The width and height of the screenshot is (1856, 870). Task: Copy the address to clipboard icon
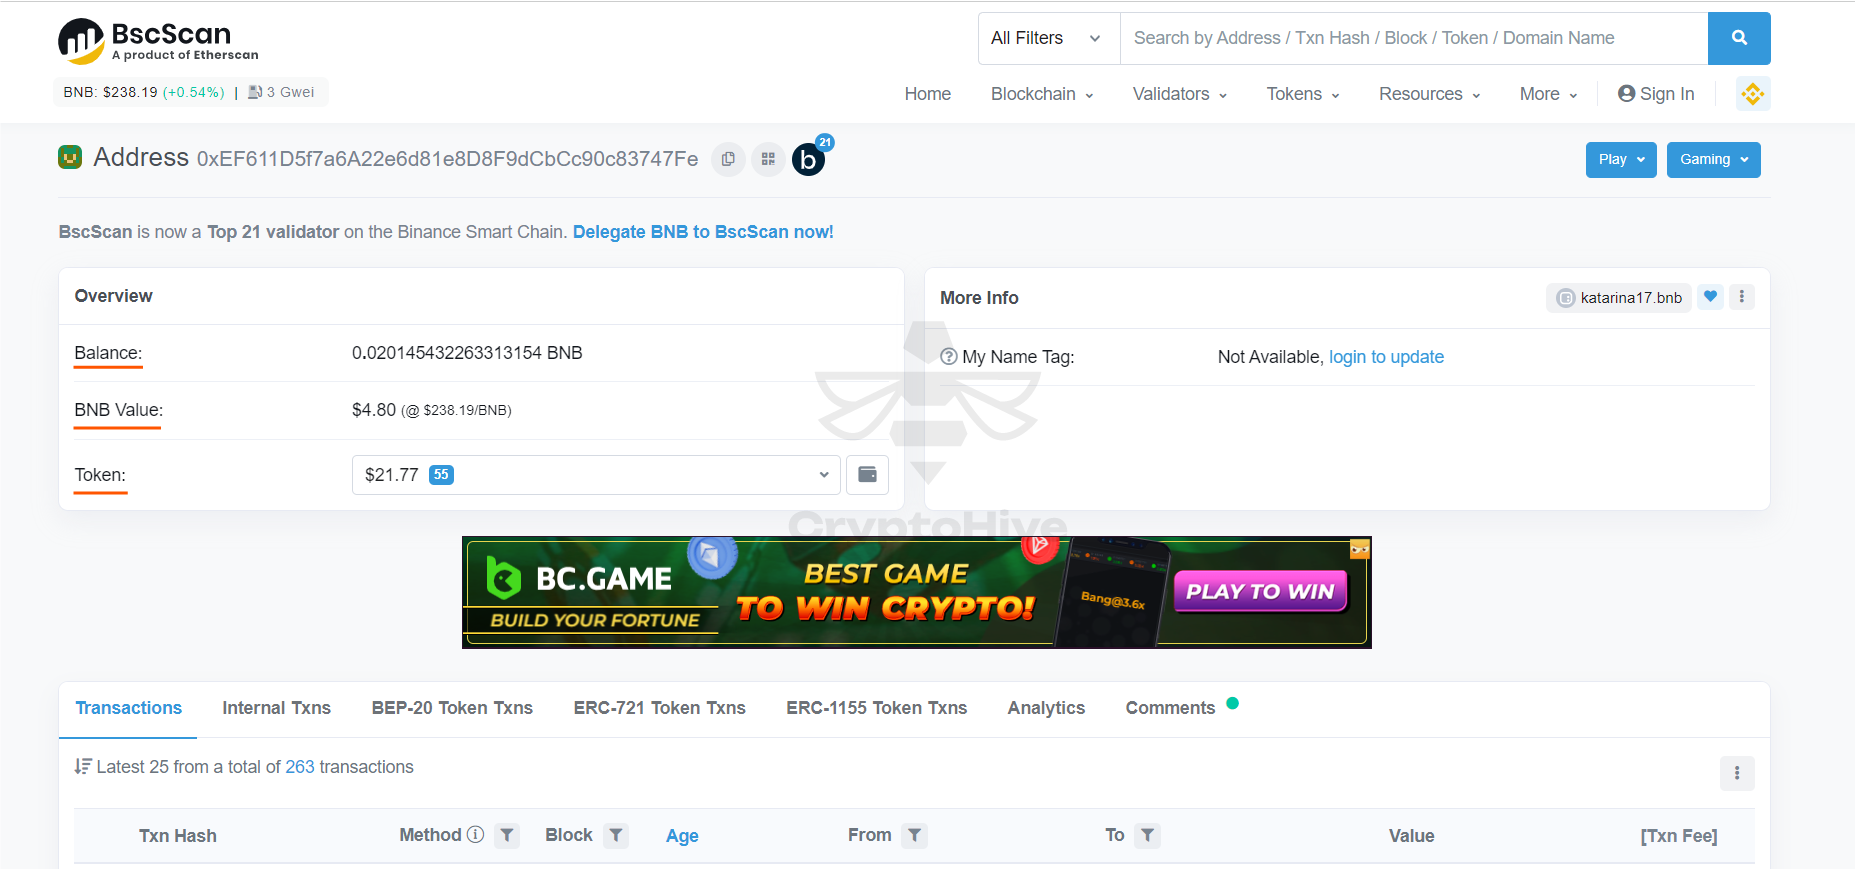pos(728,159)
